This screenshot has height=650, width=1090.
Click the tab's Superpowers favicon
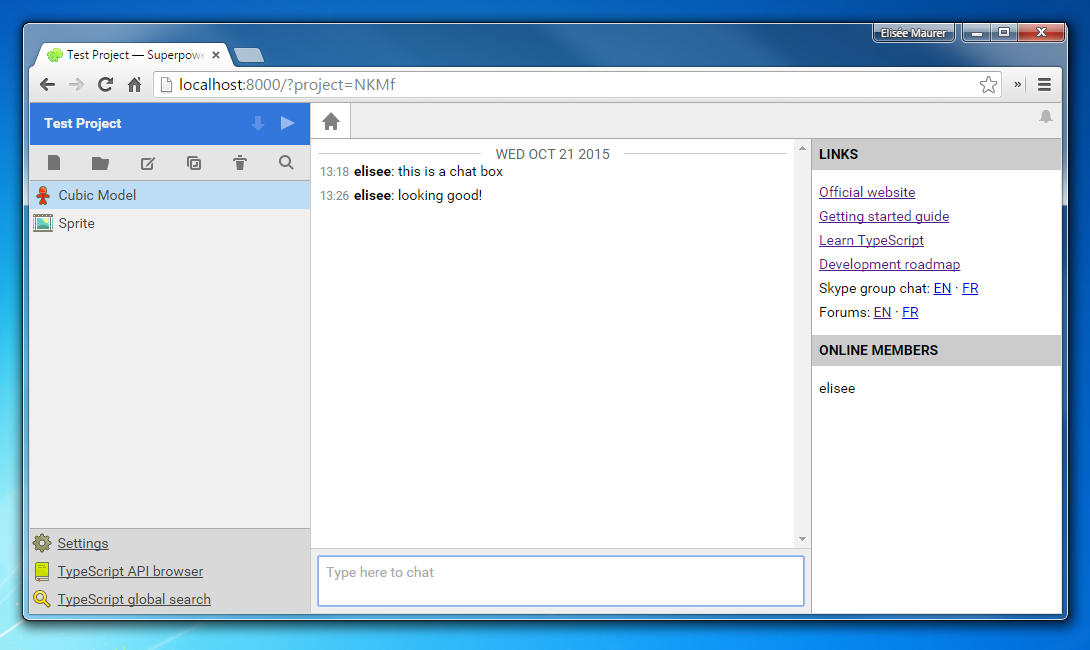click(x=54, y=55)
